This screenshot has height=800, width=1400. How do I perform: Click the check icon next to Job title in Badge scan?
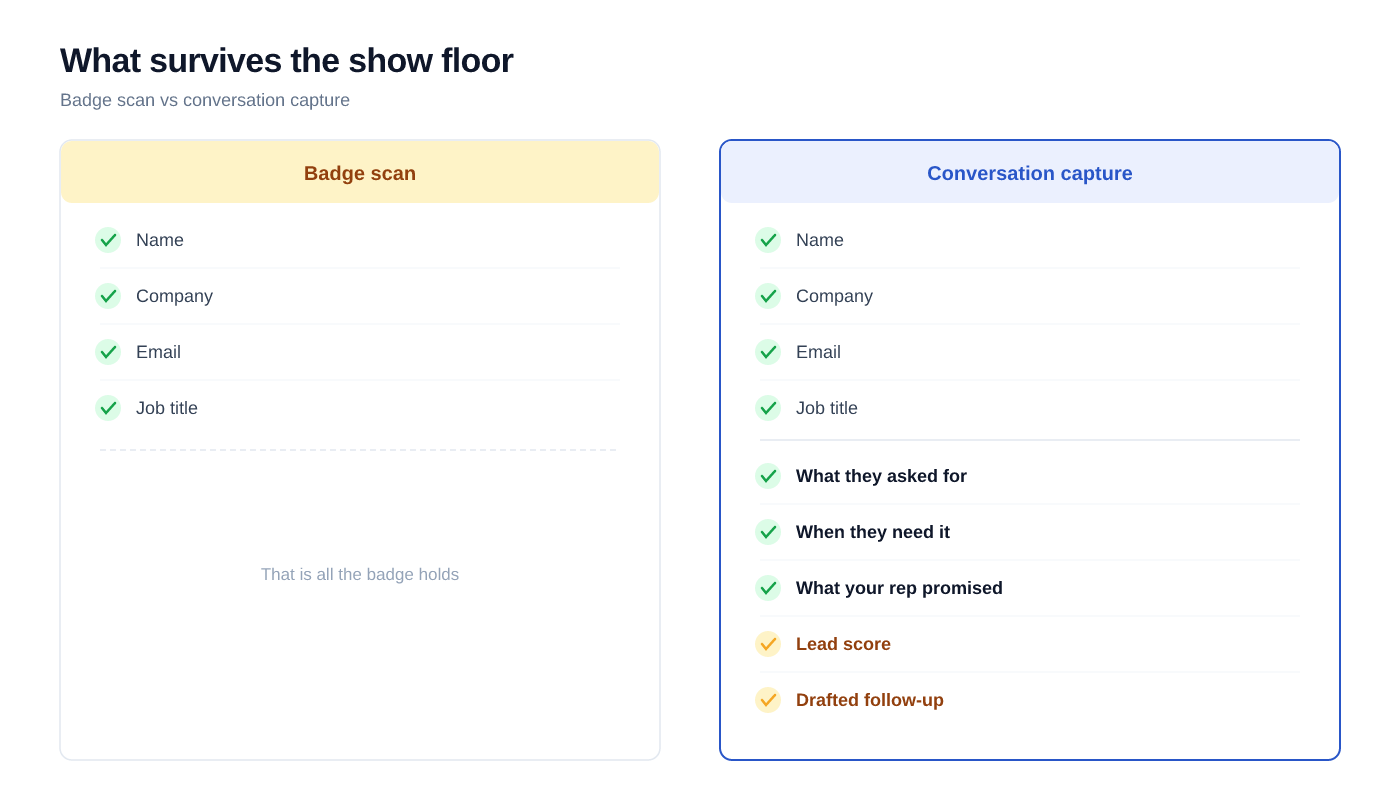[108, 408]
